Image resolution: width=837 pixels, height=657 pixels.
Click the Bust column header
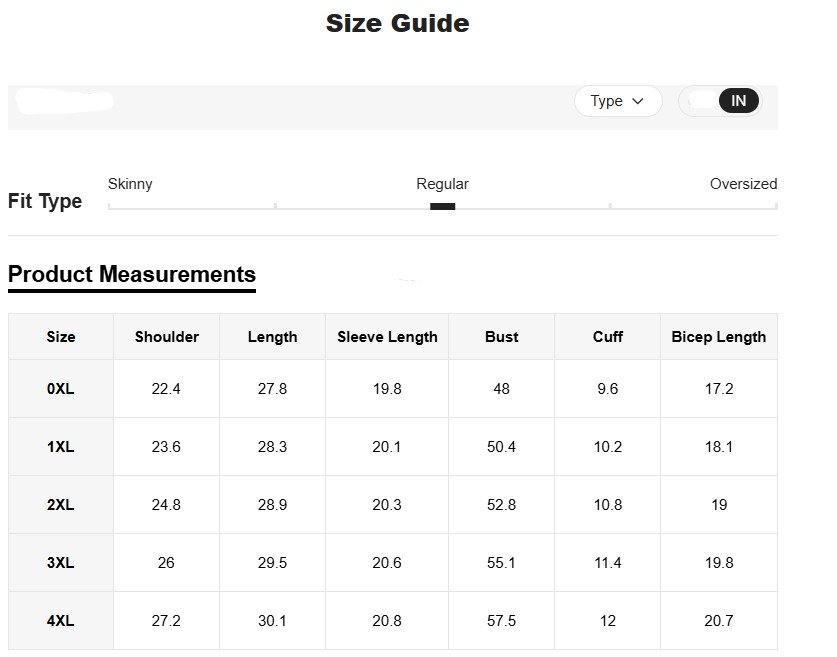point(501,337)
